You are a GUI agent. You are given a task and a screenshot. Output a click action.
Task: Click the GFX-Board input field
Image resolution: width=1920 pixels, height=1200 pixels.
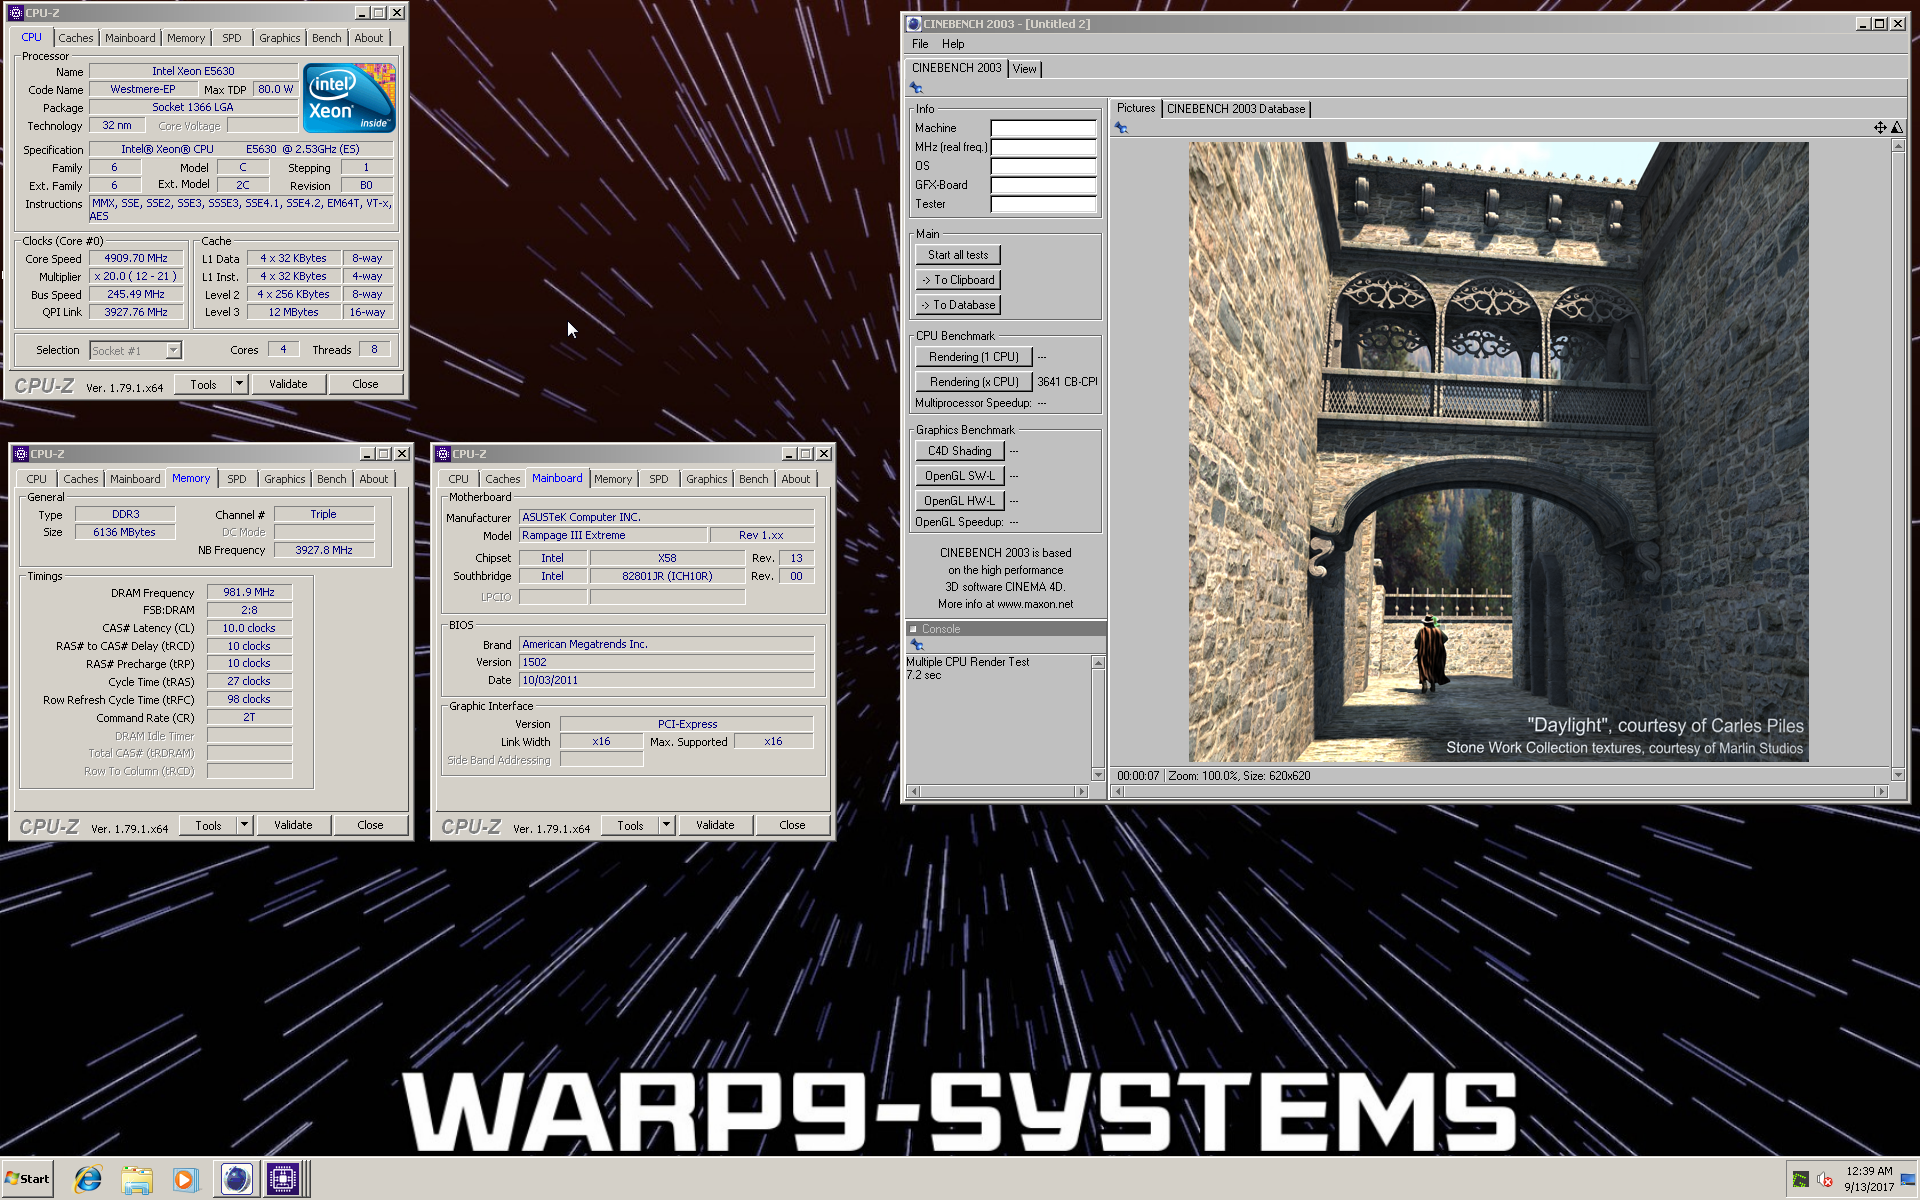click(x=1043, y=185)
